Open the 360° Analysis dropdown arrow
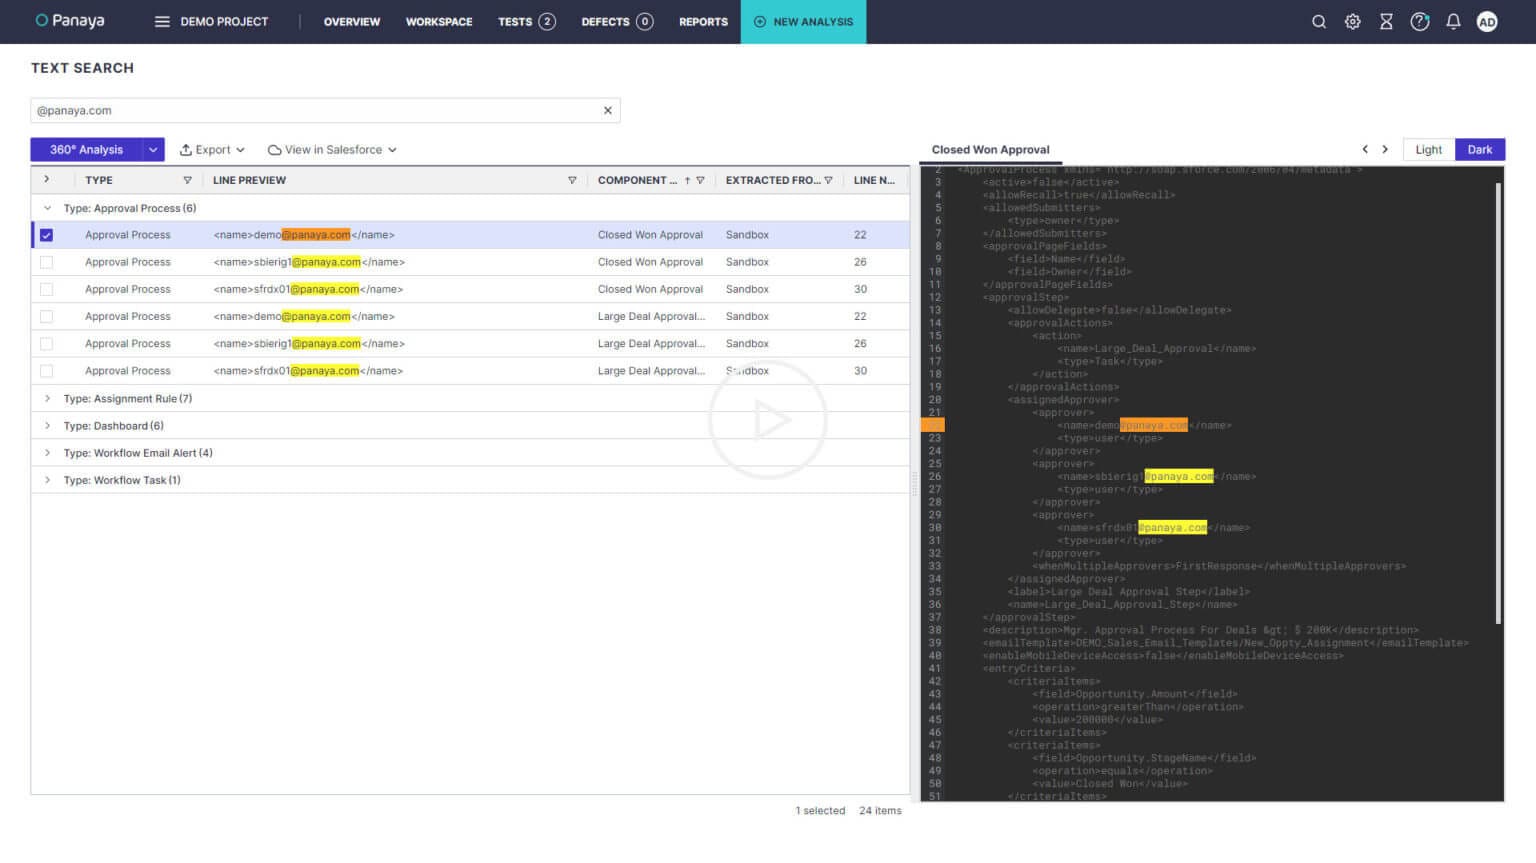 pyautogui.click(x=153, y=149)
